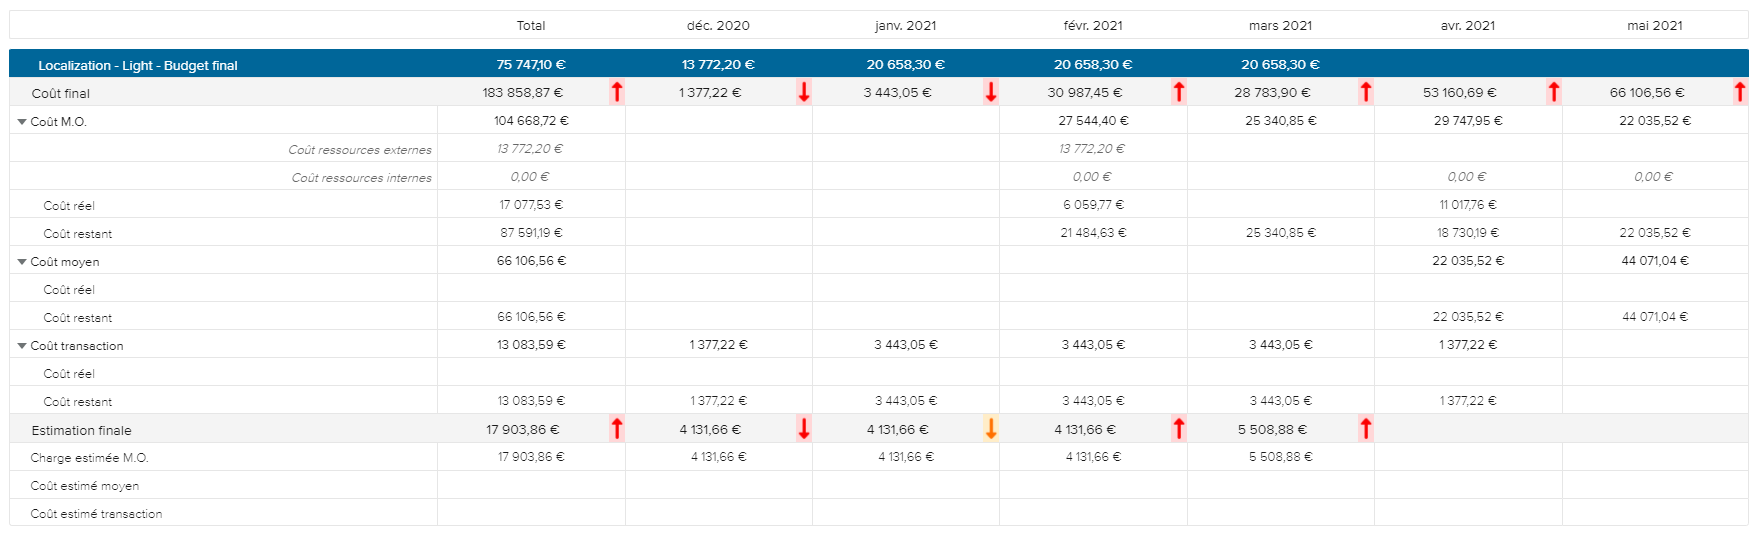This screenshot has width=1760, height=536.
Task: Click red up arrow beside Estimation finale total
Action: [x=617, y=429]
